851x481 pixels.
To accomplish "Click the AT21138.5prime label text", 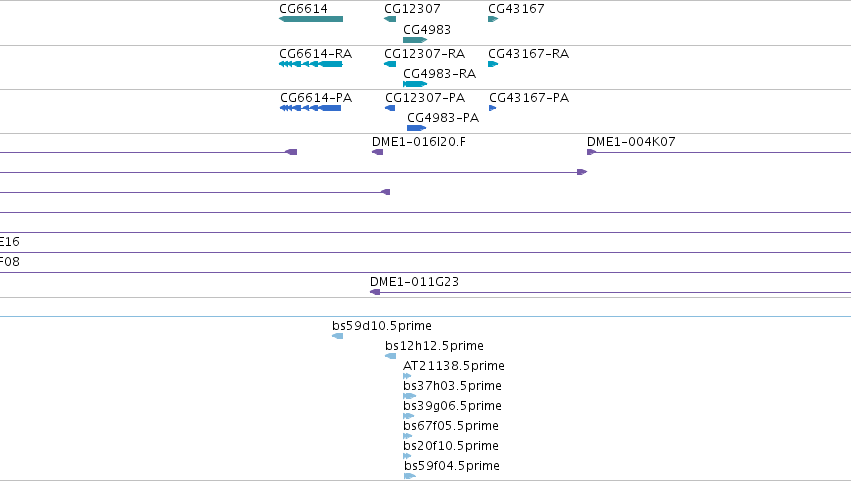I will pos(454,366).
